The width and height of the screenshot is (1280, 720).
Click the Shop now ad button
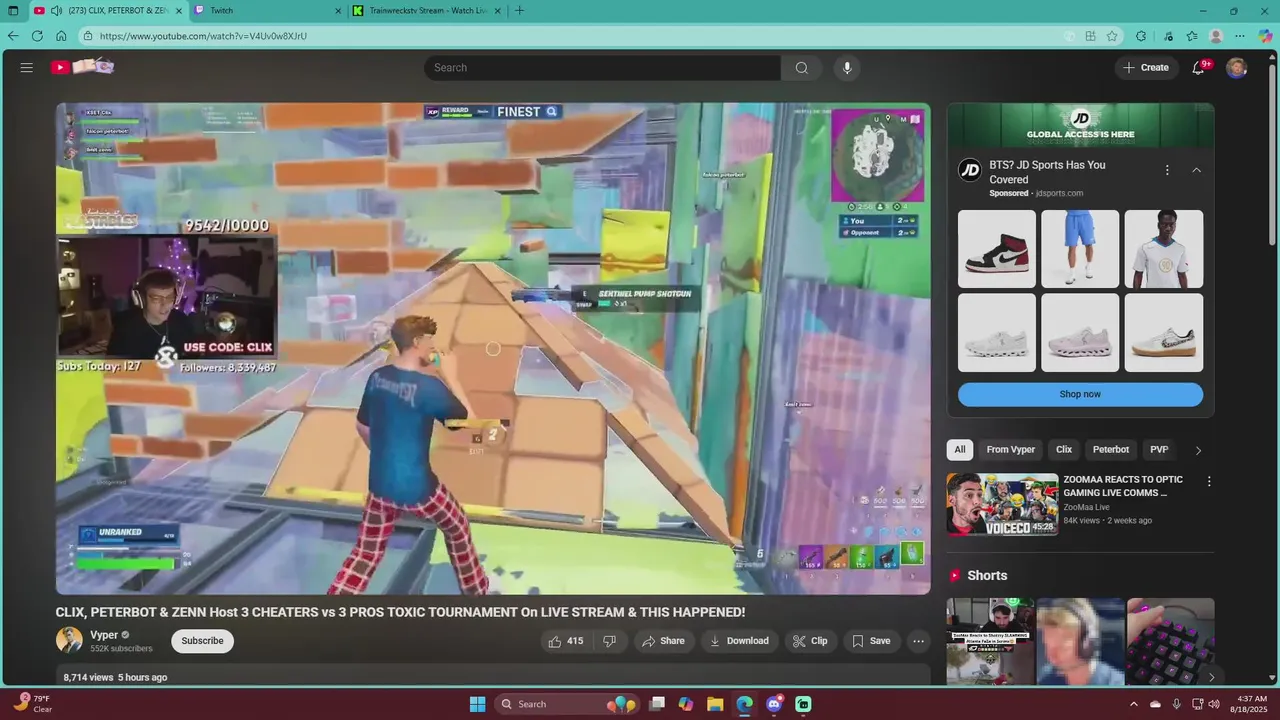1080,394
